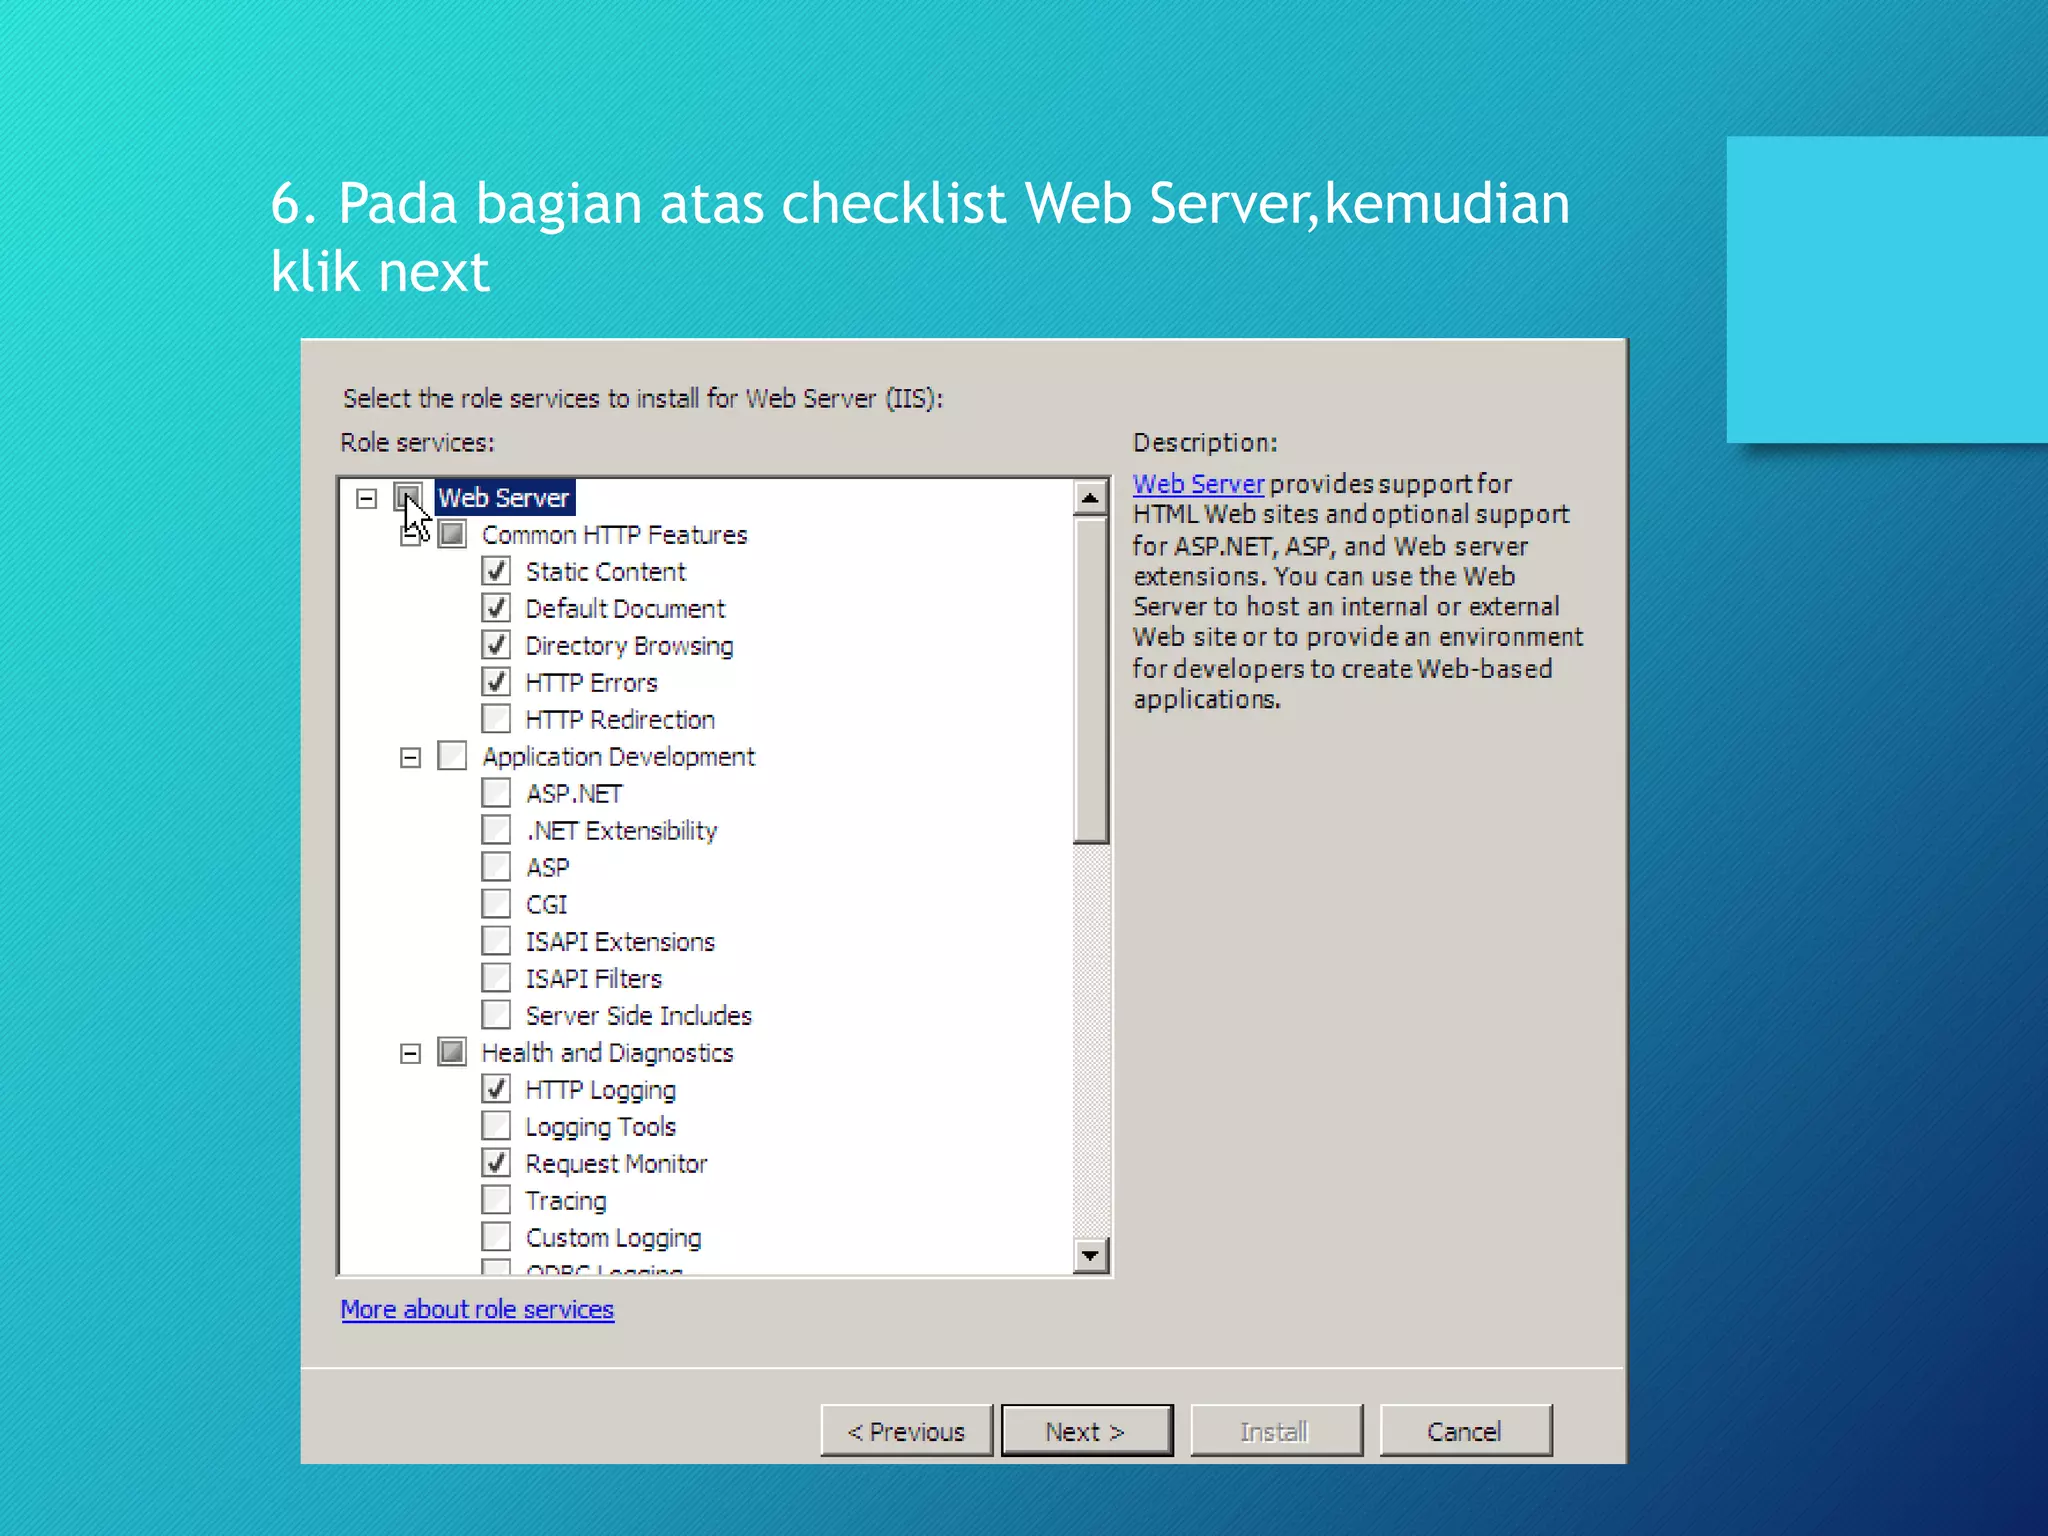Select the ASP label

[x=547, y=868]
